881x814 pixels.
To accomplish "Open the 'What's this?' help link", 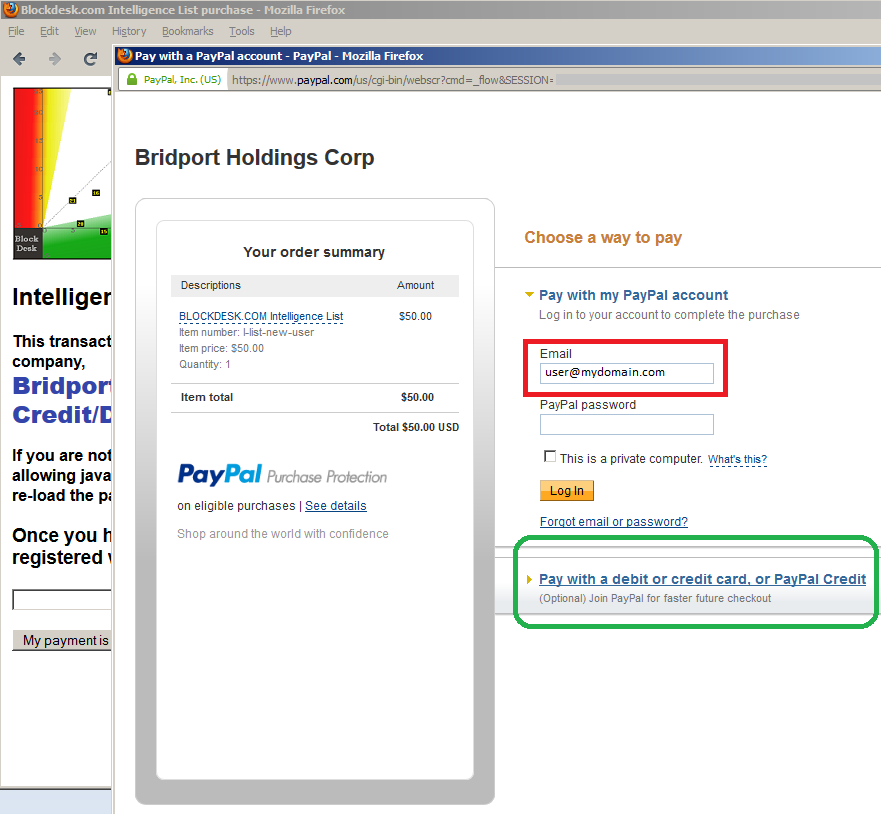I will pyautogui.click(x=737, y=459).
